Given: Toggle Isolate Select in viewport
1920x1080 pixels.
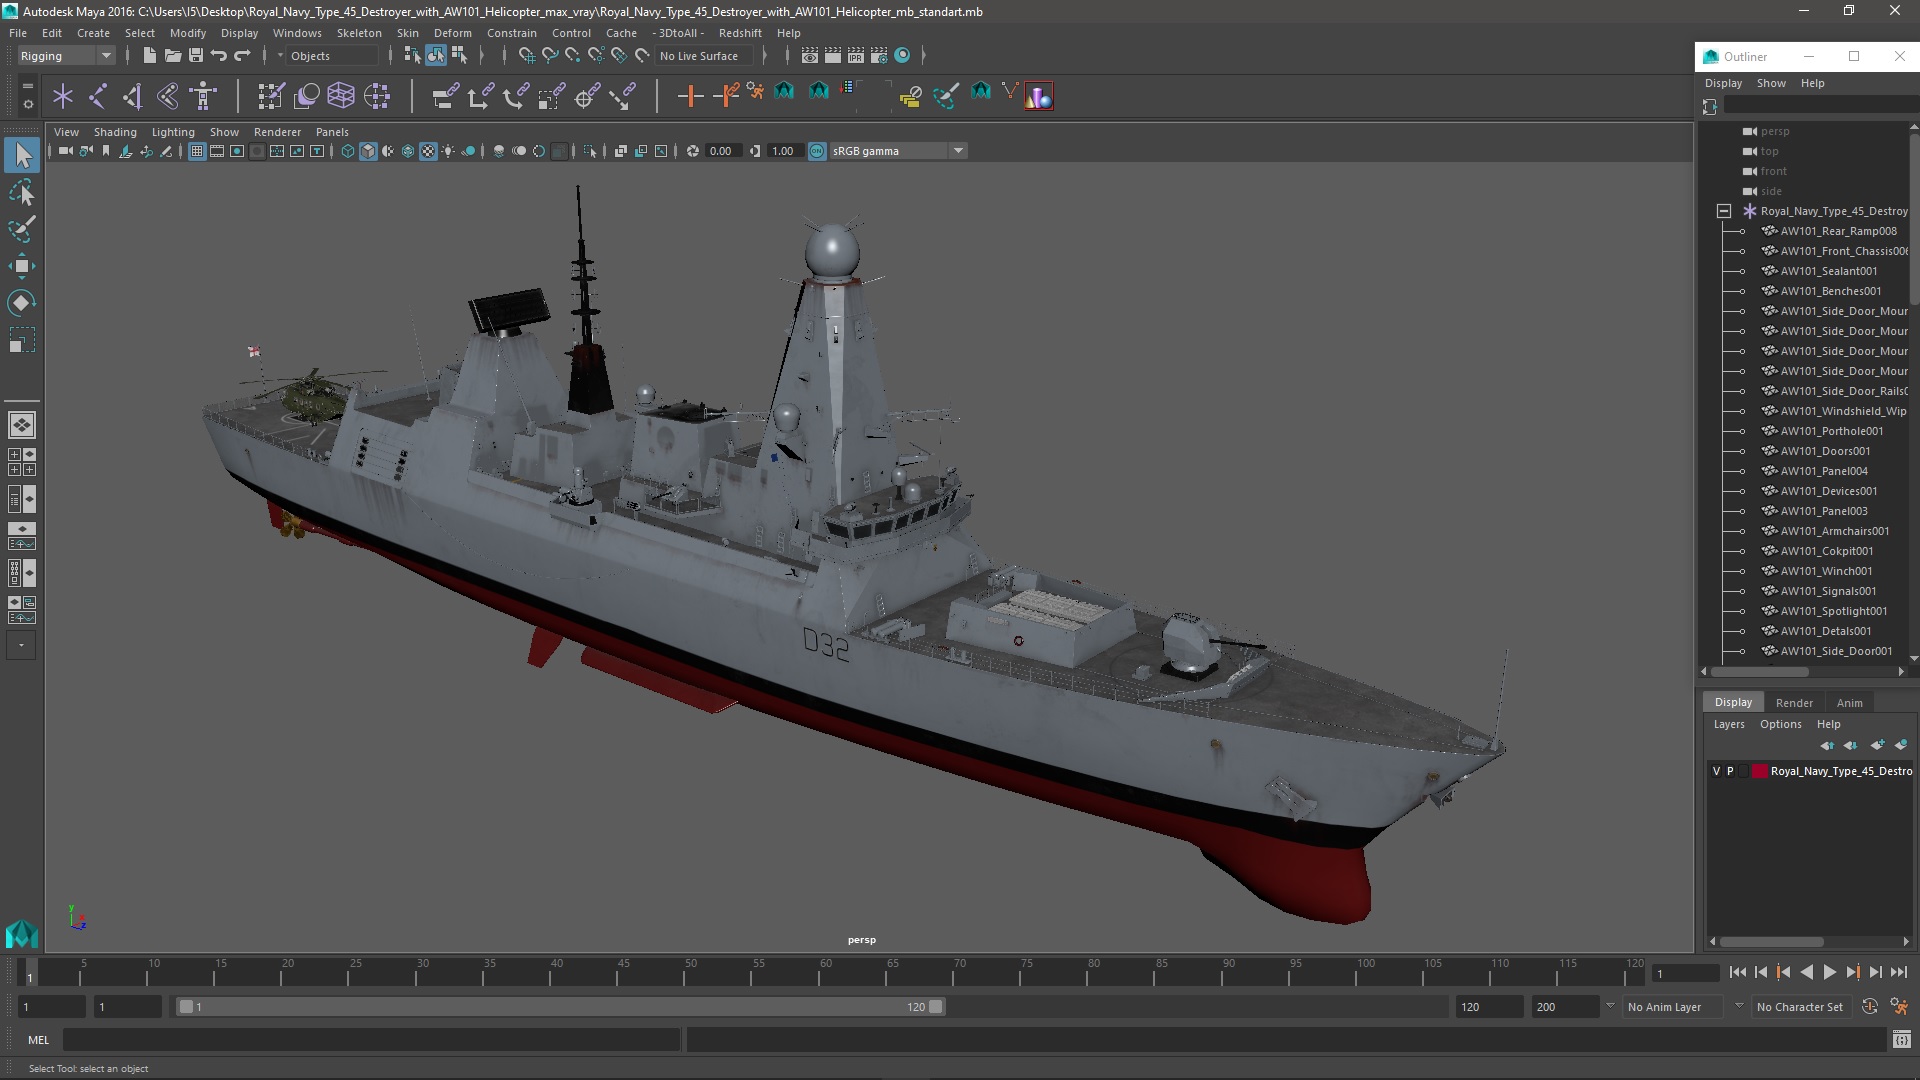Looking at the screenshot, I should [x=590, y=151].
